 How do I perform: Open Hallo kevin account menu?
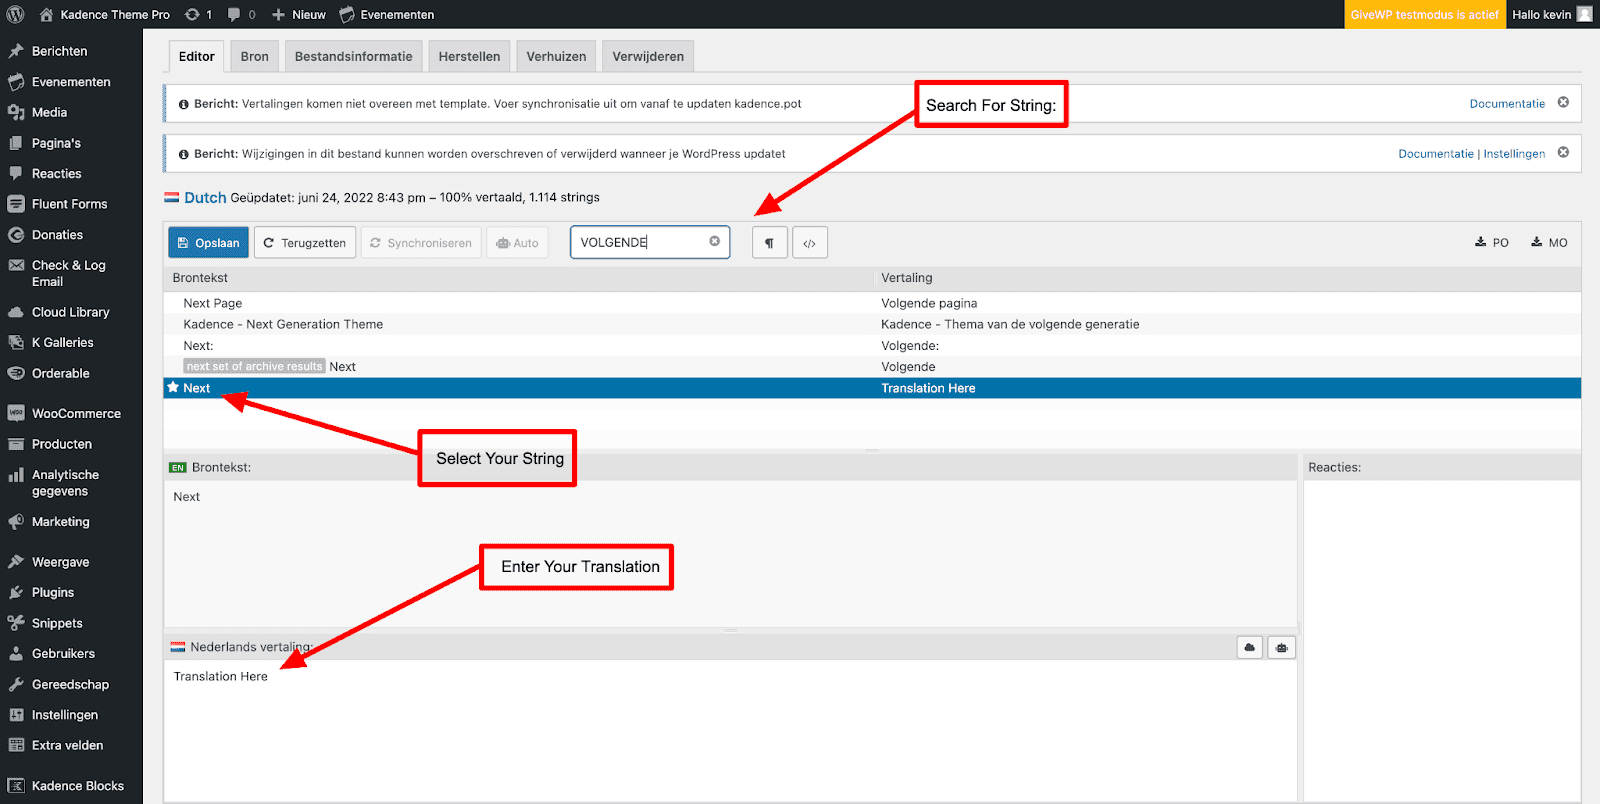tap(1552, 14)
